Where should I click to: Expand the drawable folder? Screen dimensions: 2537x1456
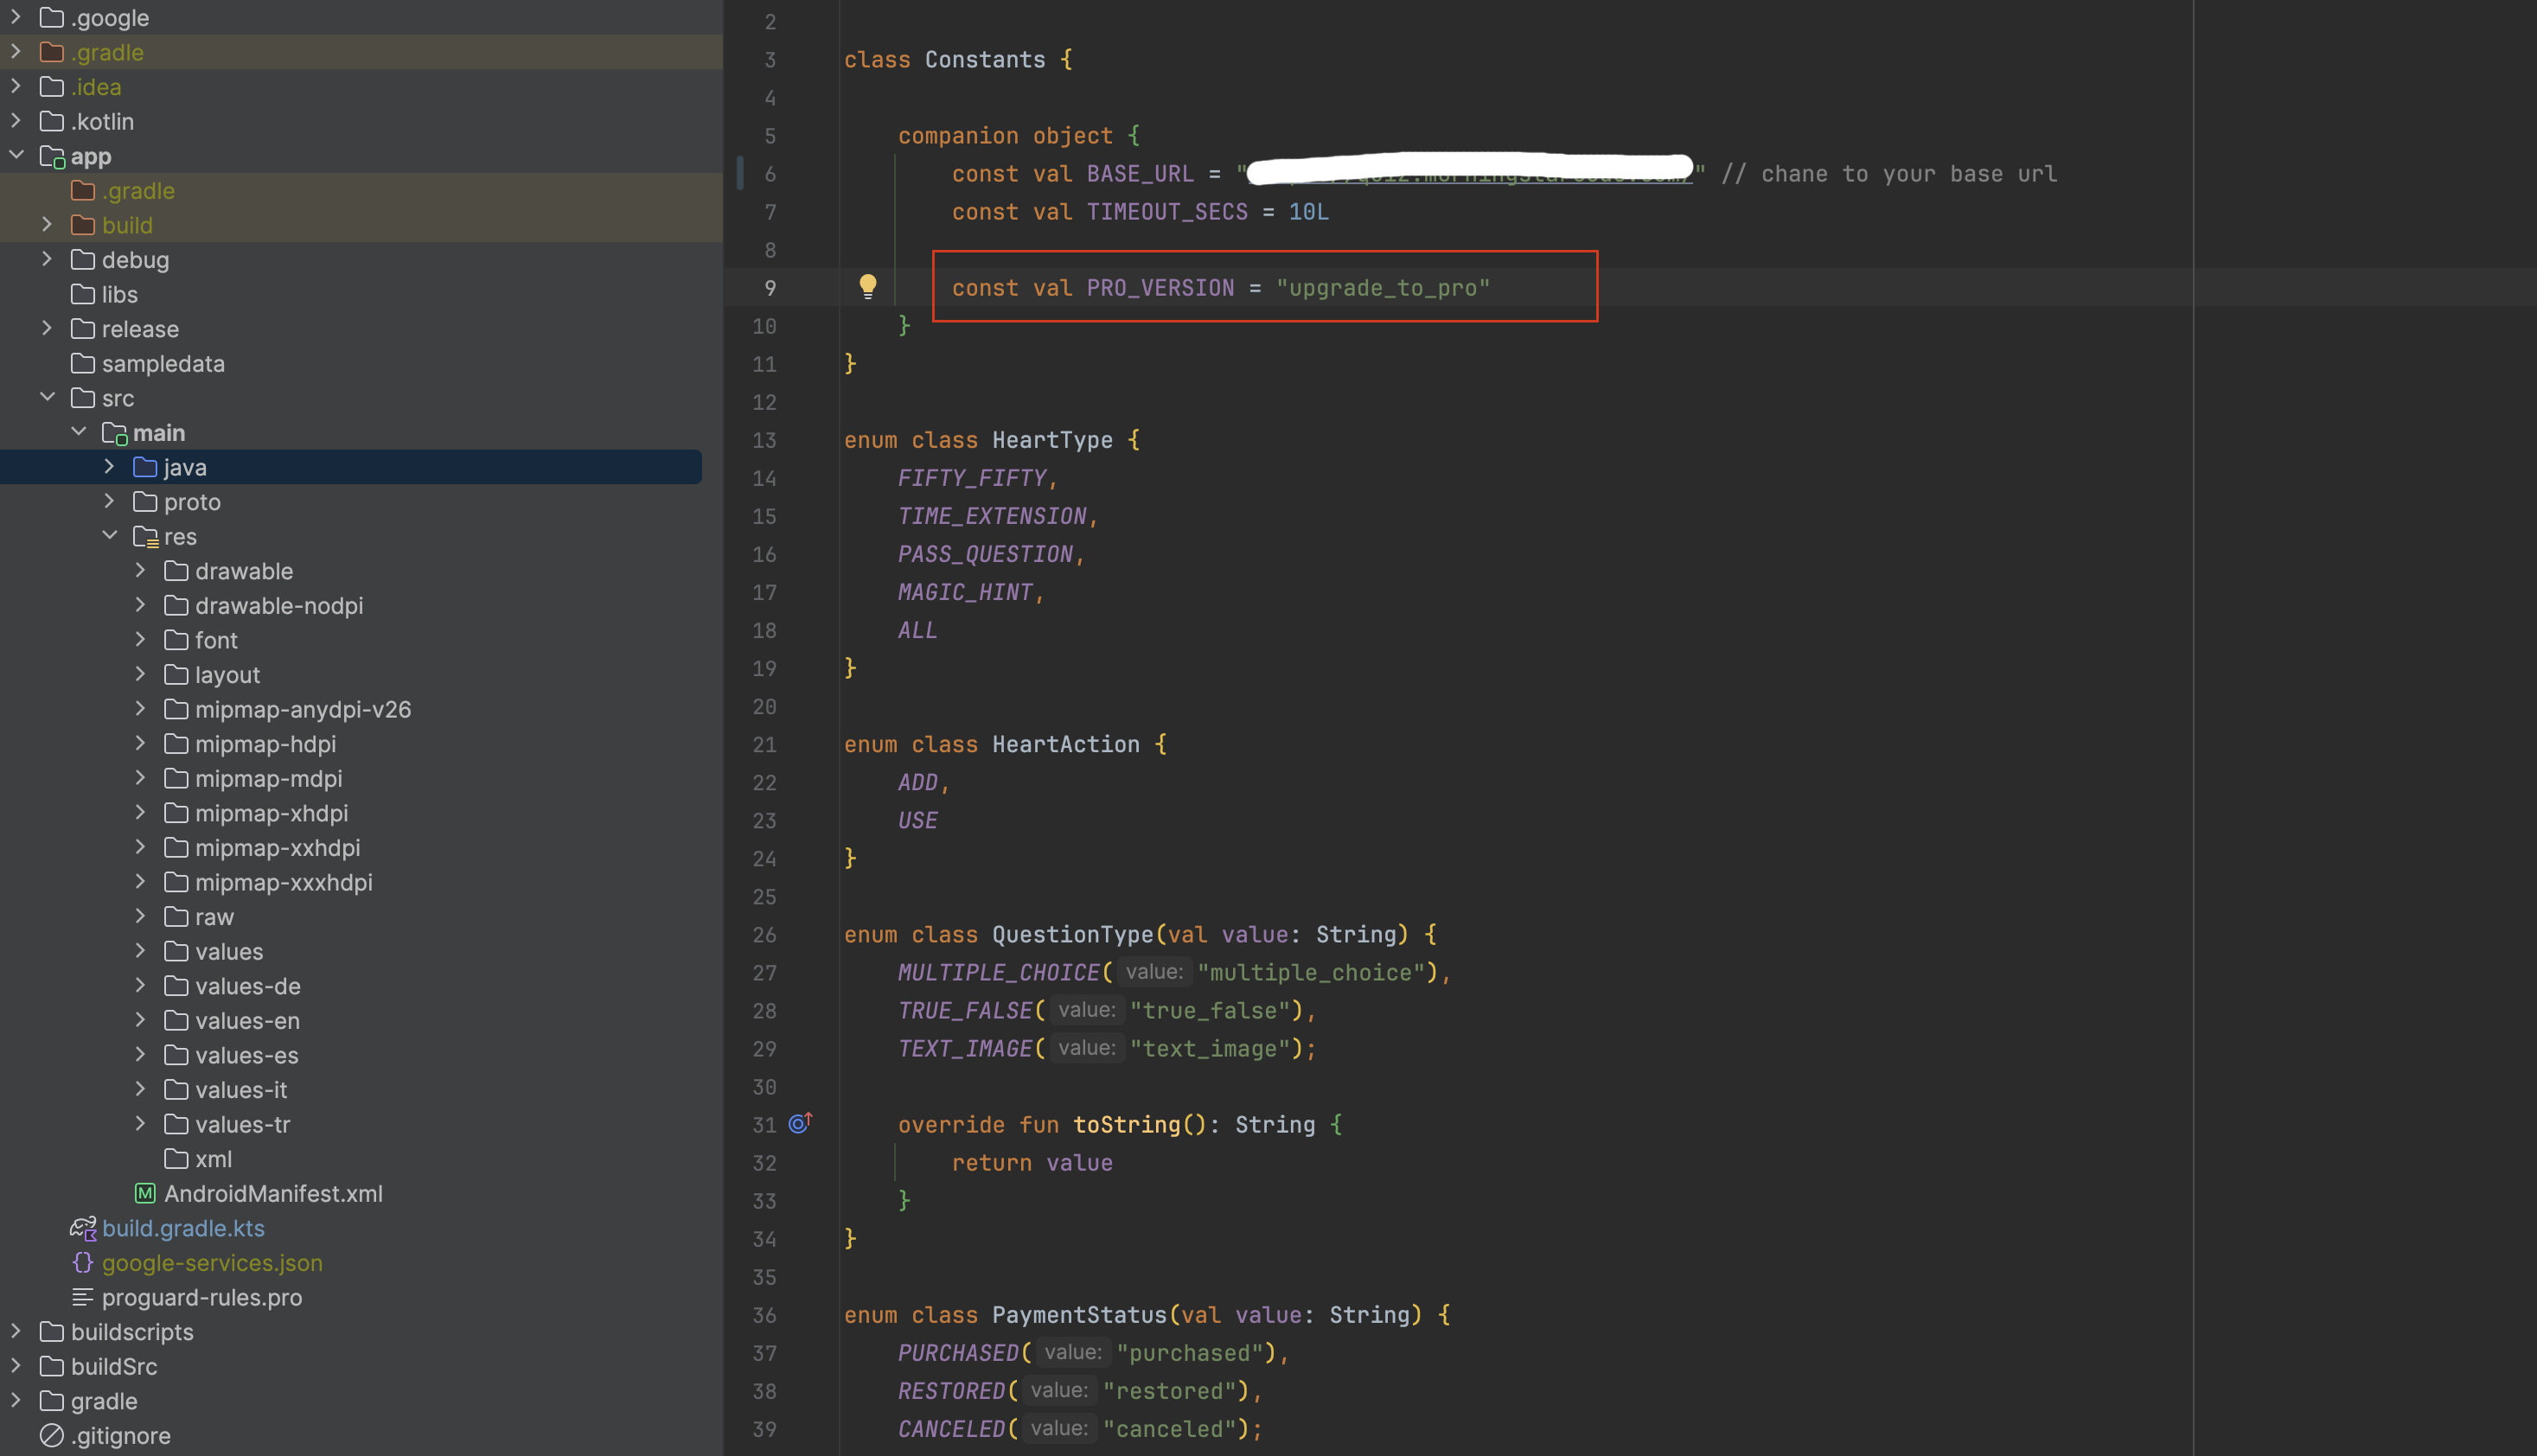point(141,571)
